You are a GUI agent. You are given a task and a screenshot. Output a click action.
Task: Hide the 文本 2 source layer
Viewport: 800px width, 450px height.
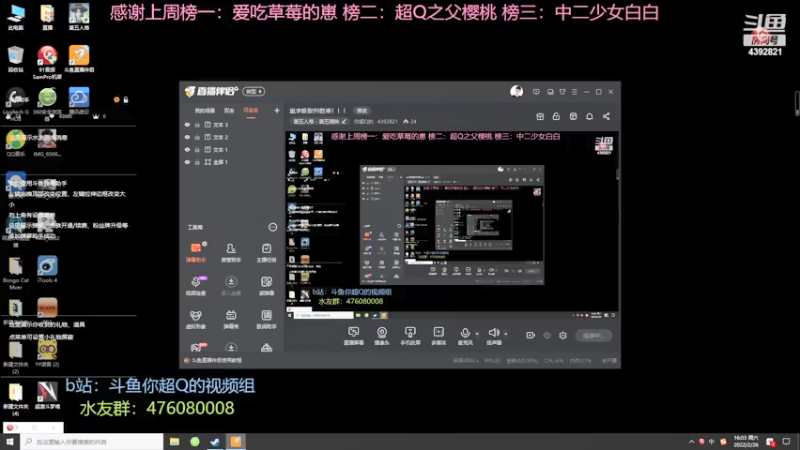click(x=187, y=137)
